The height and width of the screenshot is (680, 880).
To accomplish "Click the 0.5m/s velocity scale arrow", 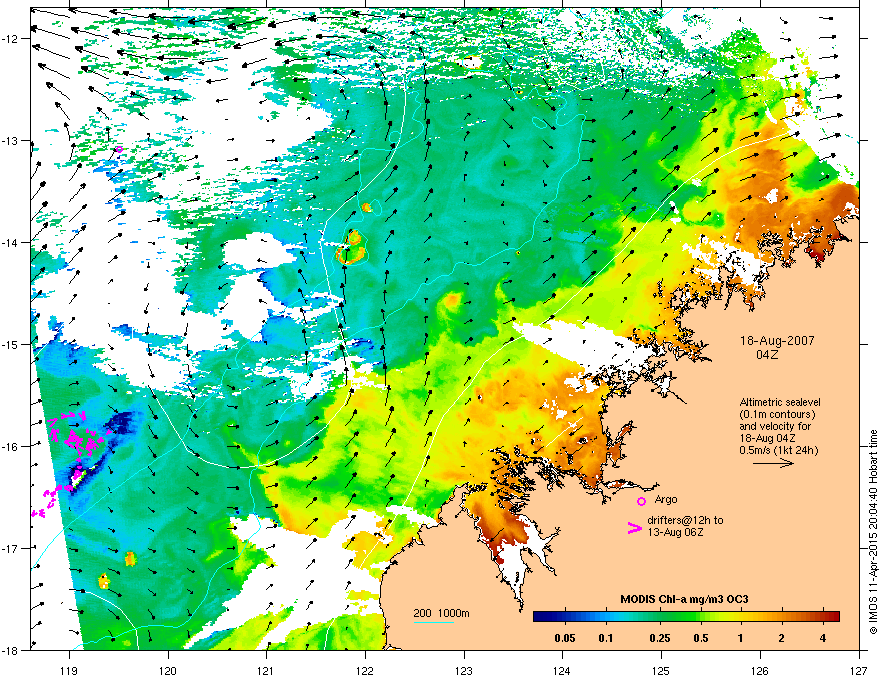I will click(x=773, y=463).
